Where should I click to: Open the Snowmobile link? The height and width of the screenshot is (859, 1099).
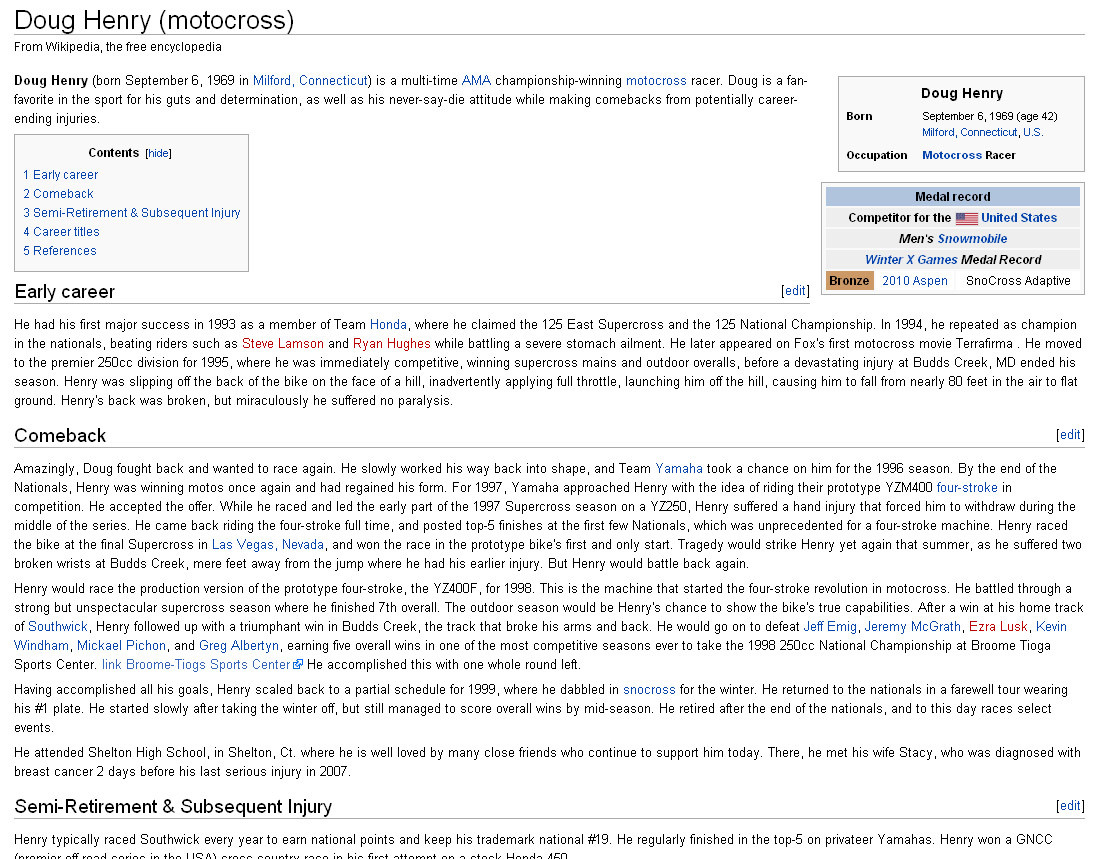click(x=972, y=239)
